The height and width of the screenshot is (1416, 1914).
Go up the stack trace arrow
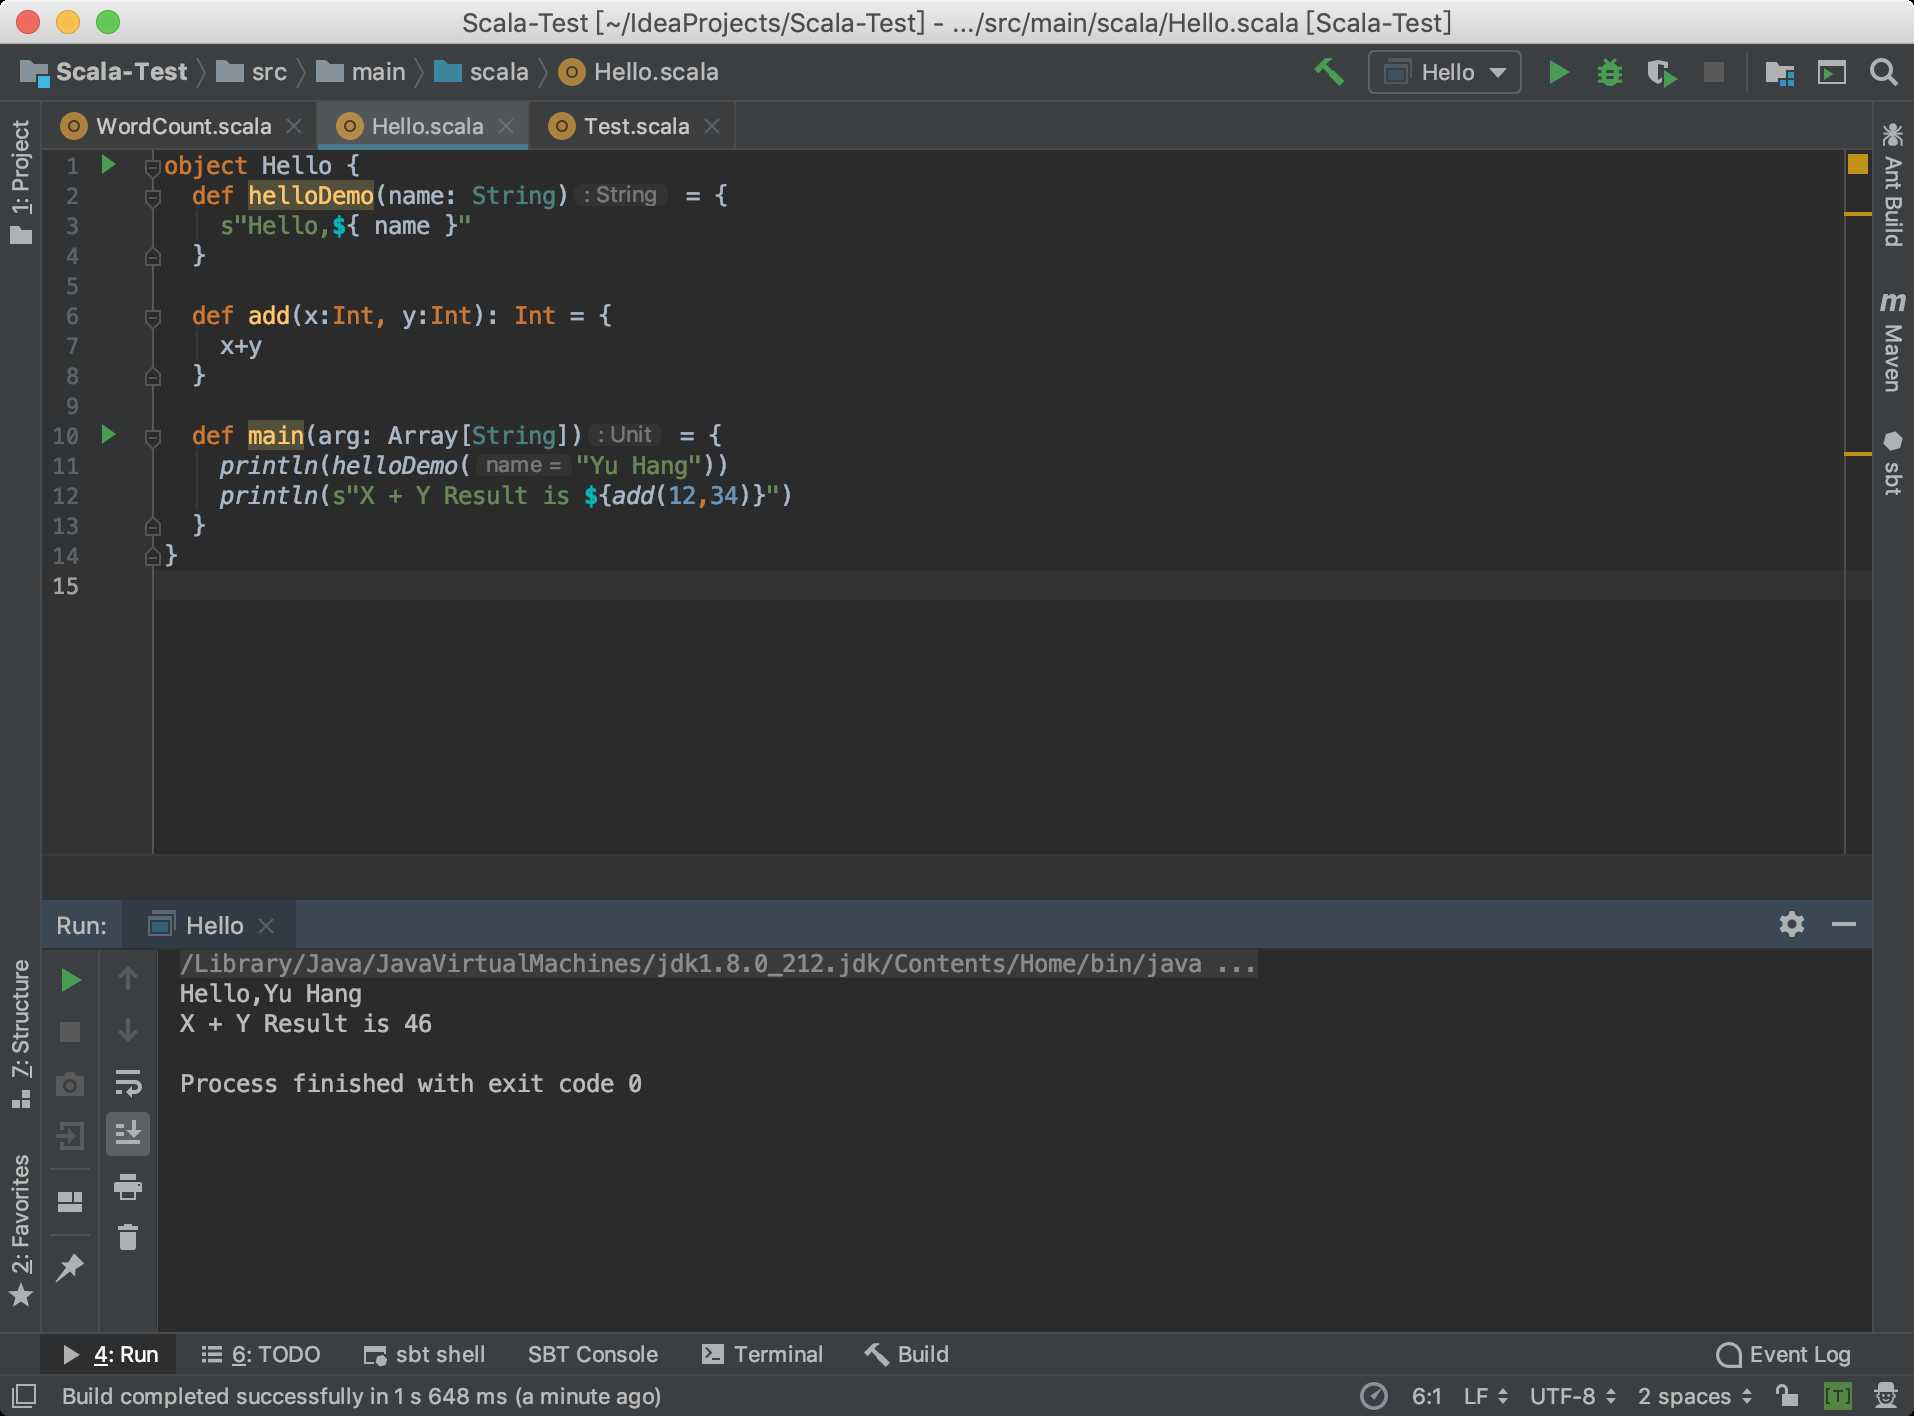128,978
